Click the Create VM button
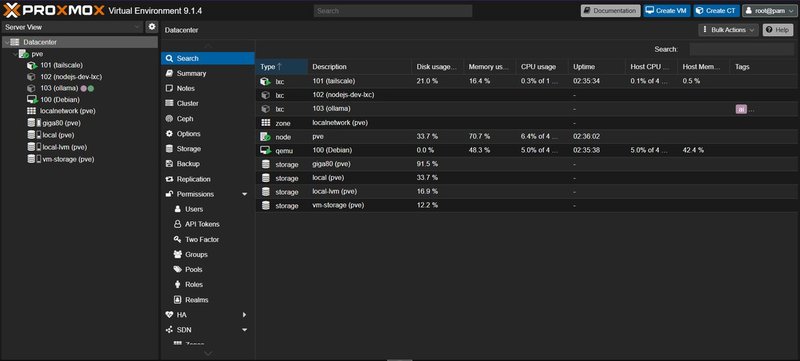 667,10
